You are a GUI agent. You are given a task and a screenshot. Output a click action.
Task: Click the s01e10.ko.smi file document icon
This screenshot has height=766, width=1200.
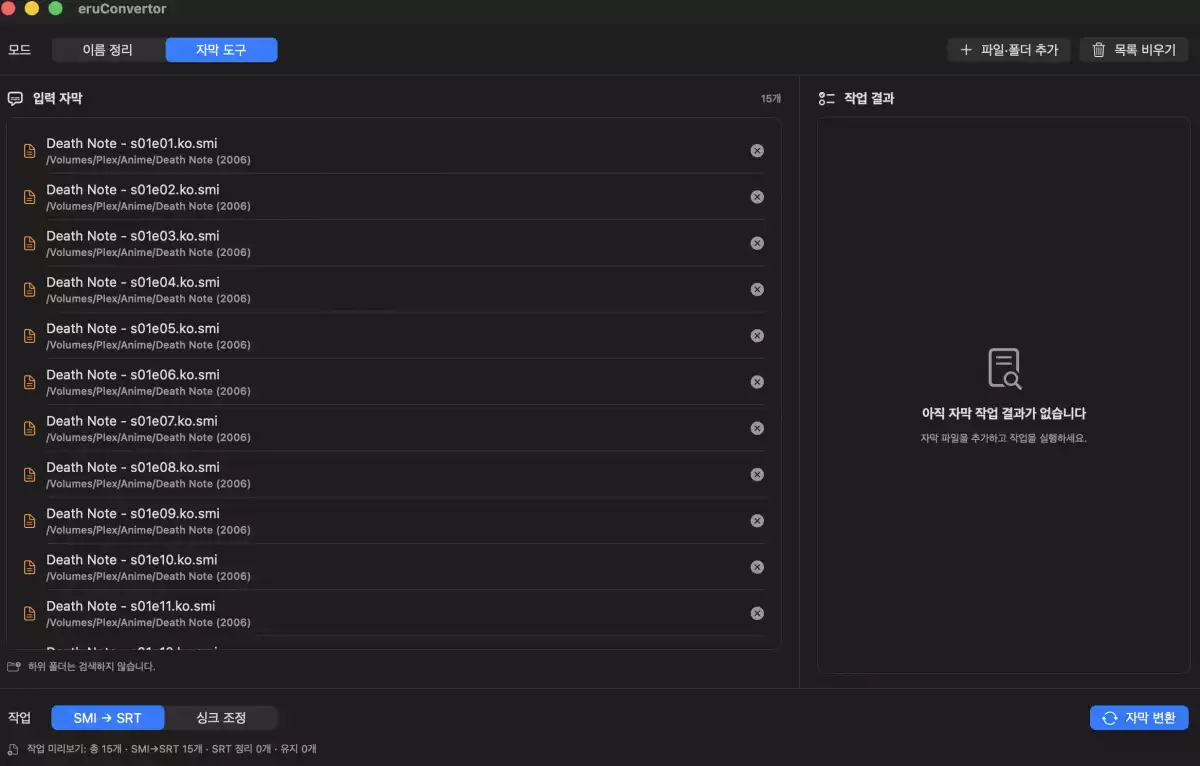click(30, 567)
